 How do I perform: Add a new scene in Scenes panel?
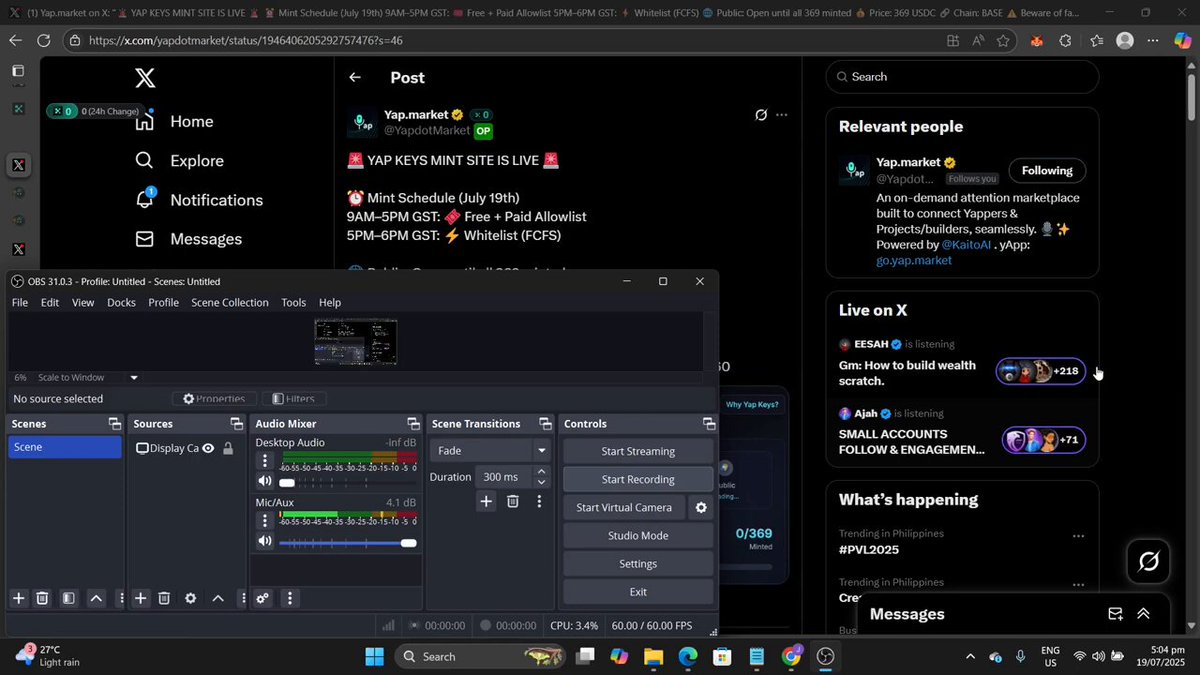point(18,598)
